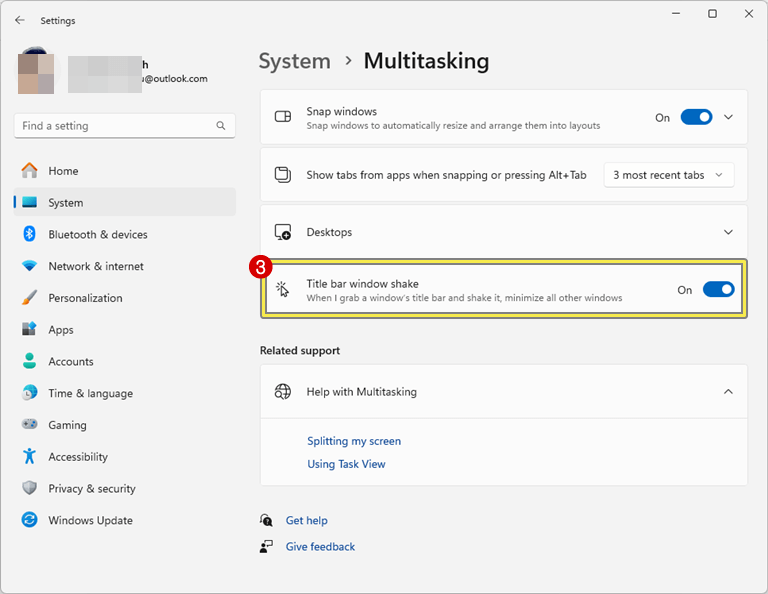768x594 pixels.
Task: Click the Give feedback icon
Action: coord(266,546)
